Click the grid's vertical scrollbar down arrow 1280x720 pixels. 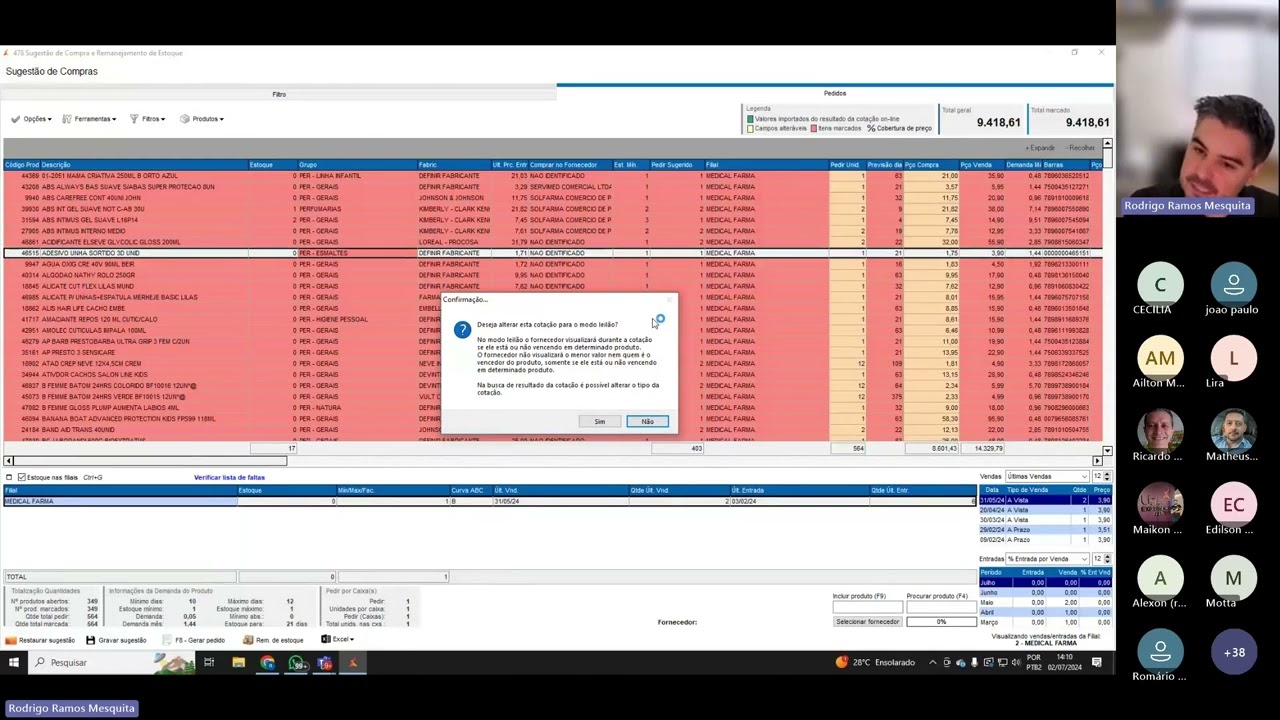(1107, 451)
